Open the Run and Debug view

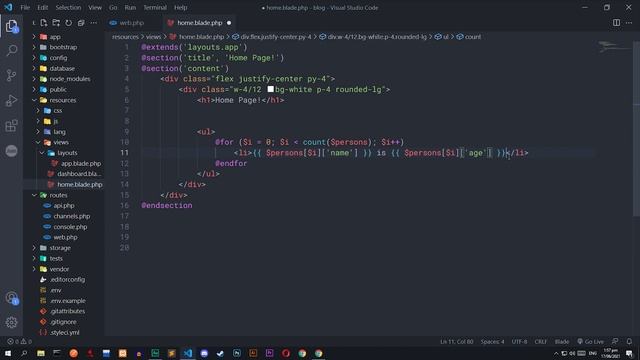(11, 100)
